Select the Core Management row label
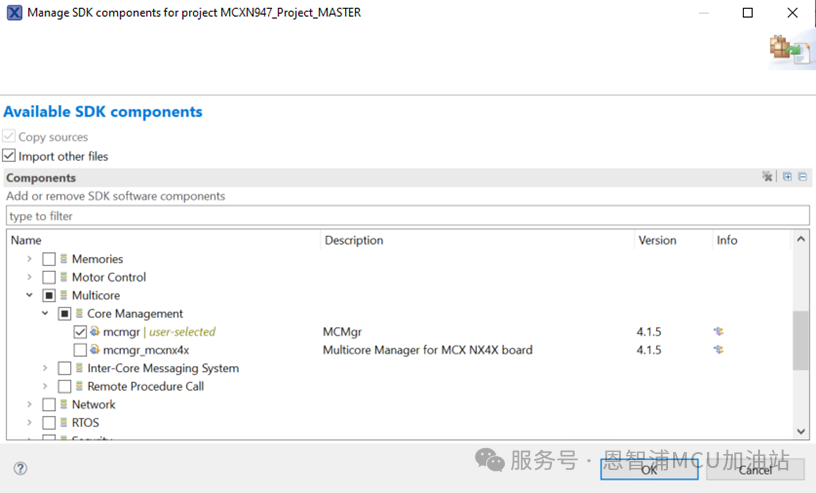Image resolution: width=816 pixels, height=493 pixels. click(x=135, y=313)
